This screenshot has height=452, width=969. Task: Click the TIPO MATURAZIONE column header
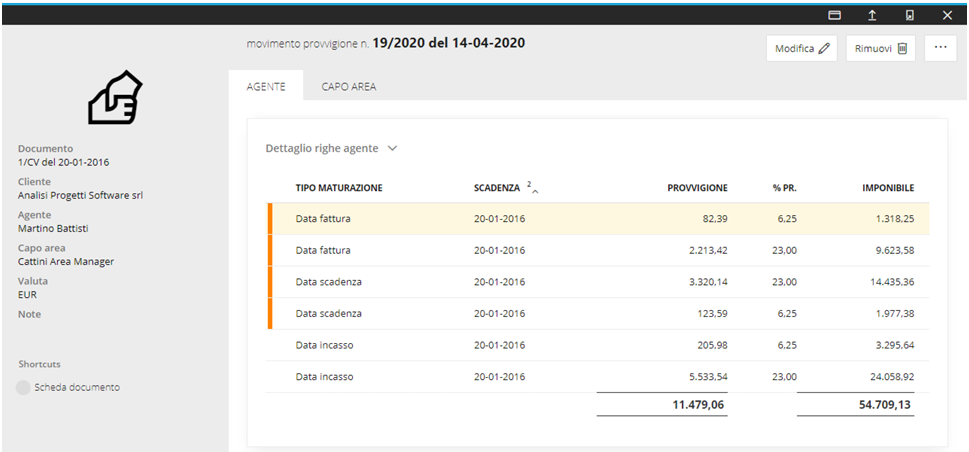[x=339, y=188]
